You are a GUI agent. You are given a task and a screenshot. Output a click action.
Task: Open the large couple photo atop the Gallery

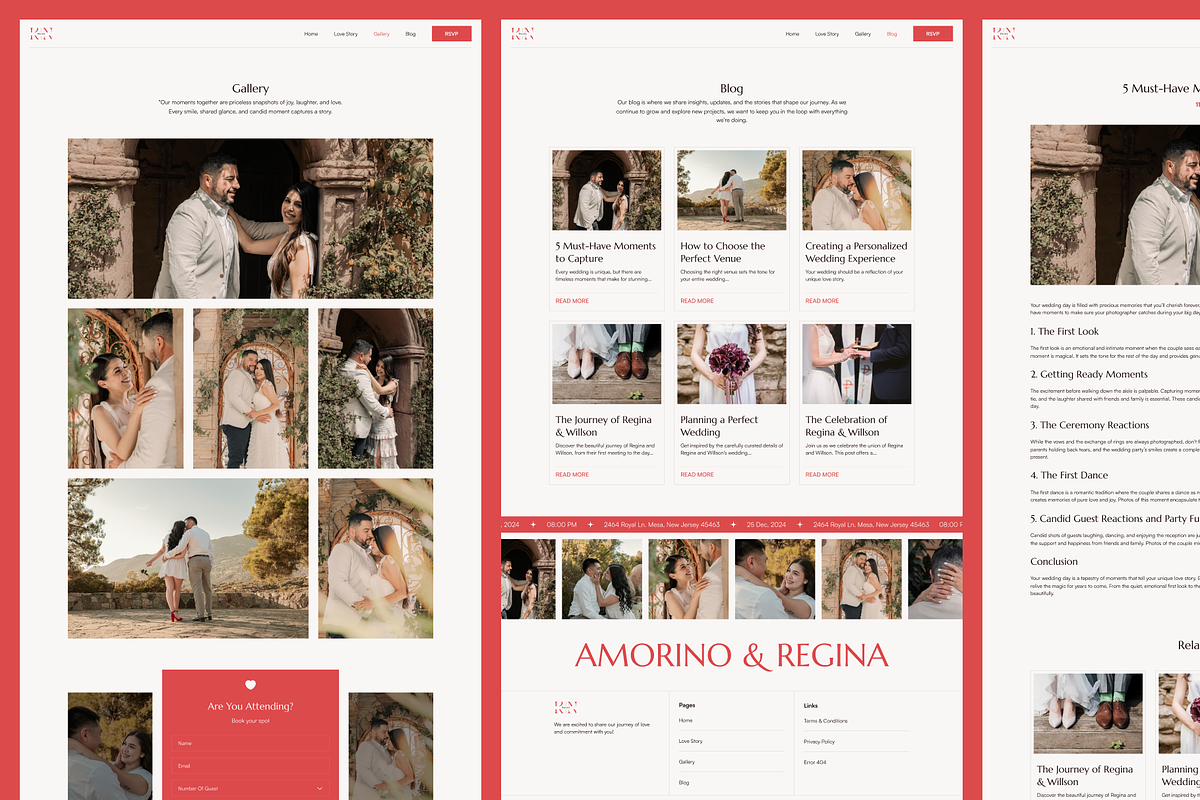tap(250, 219)
